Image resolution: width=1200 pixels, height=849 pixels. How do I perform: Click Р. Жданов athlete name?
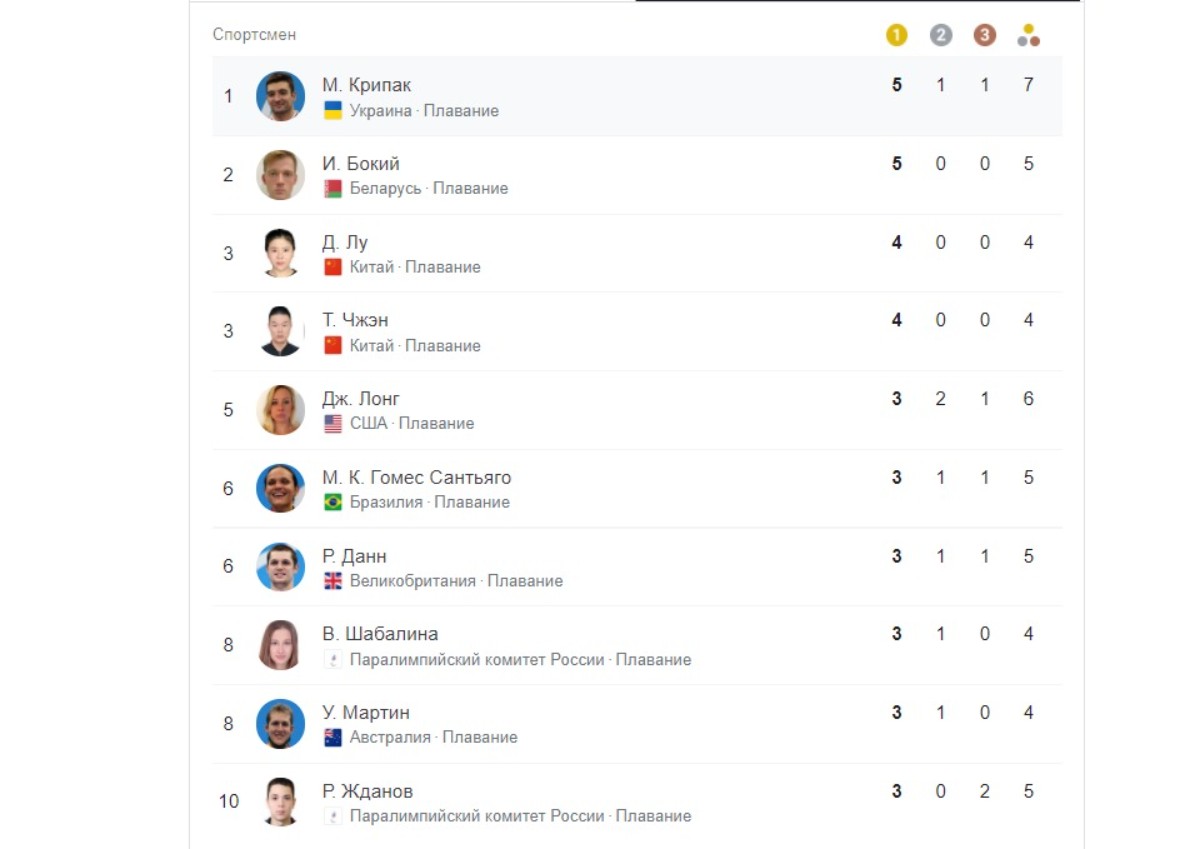[367, 791]
